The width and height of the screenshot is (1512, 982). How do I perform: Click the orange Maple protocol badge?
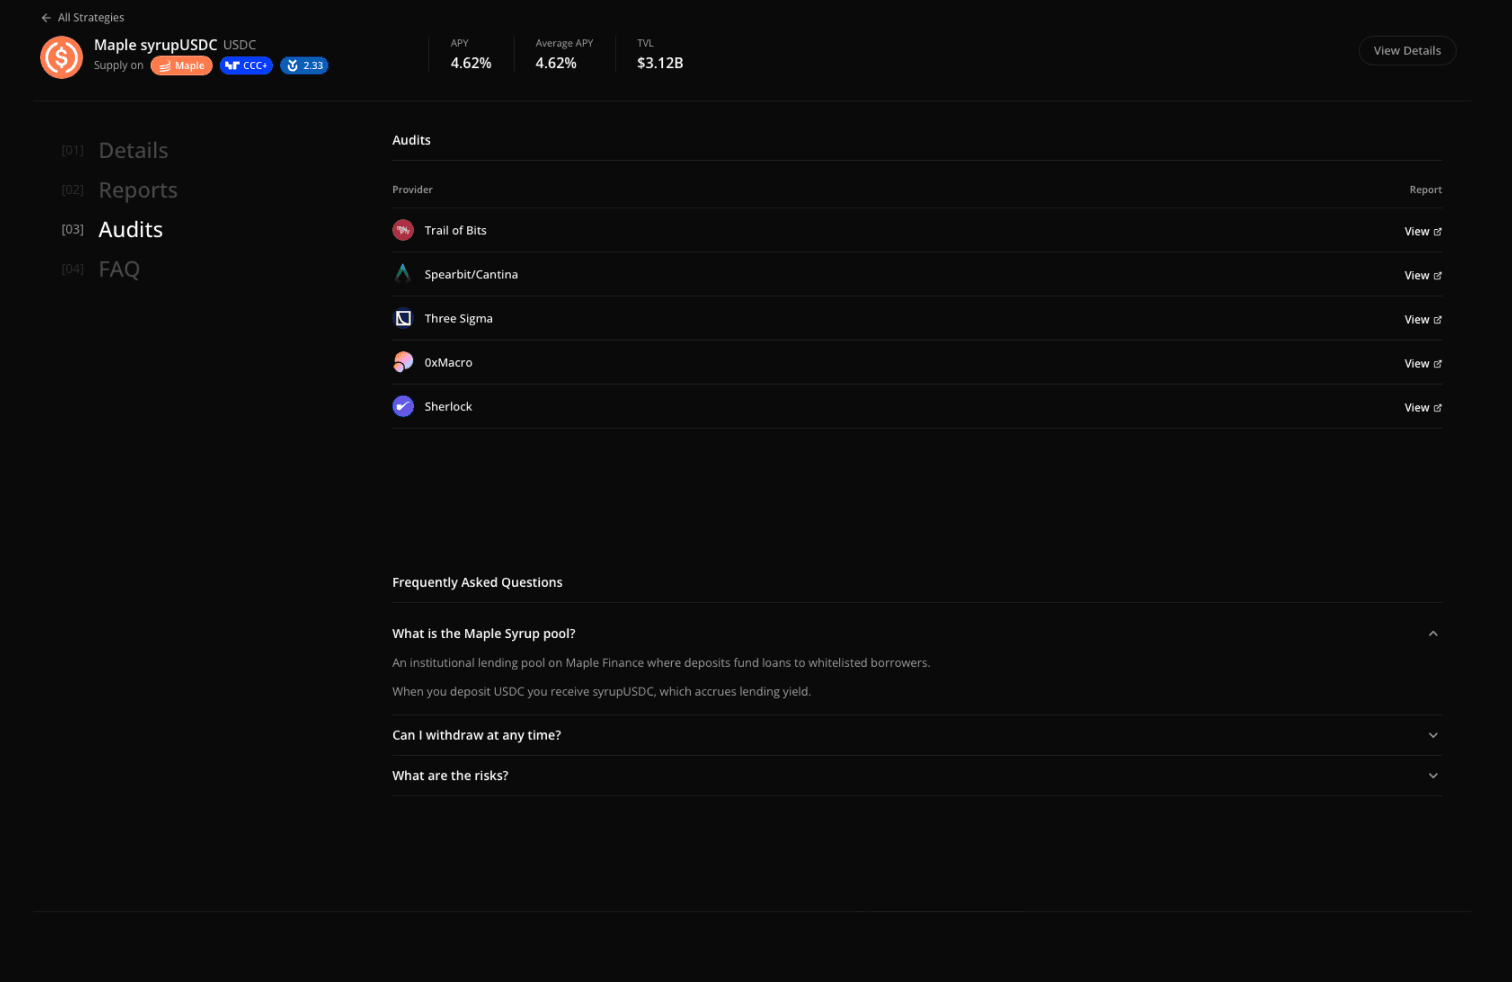181,66
